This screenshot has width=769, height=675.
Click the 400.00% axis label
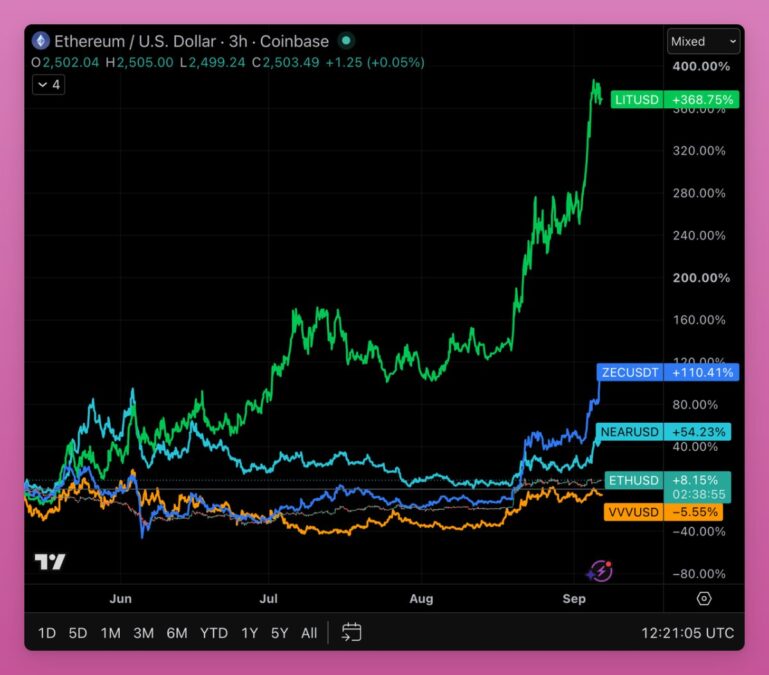click(x=701, y=66)
